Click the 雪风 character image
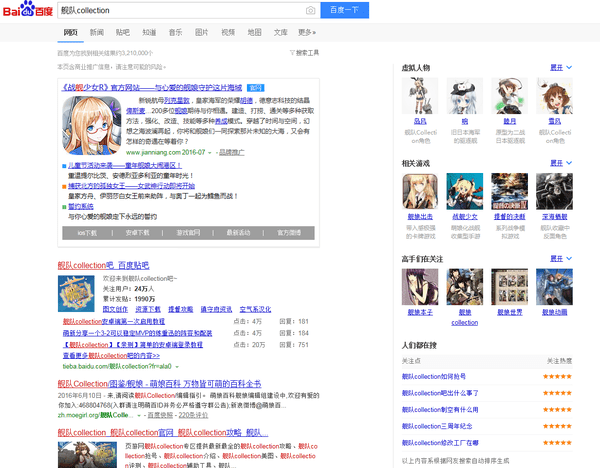 [x=554, y=96]
